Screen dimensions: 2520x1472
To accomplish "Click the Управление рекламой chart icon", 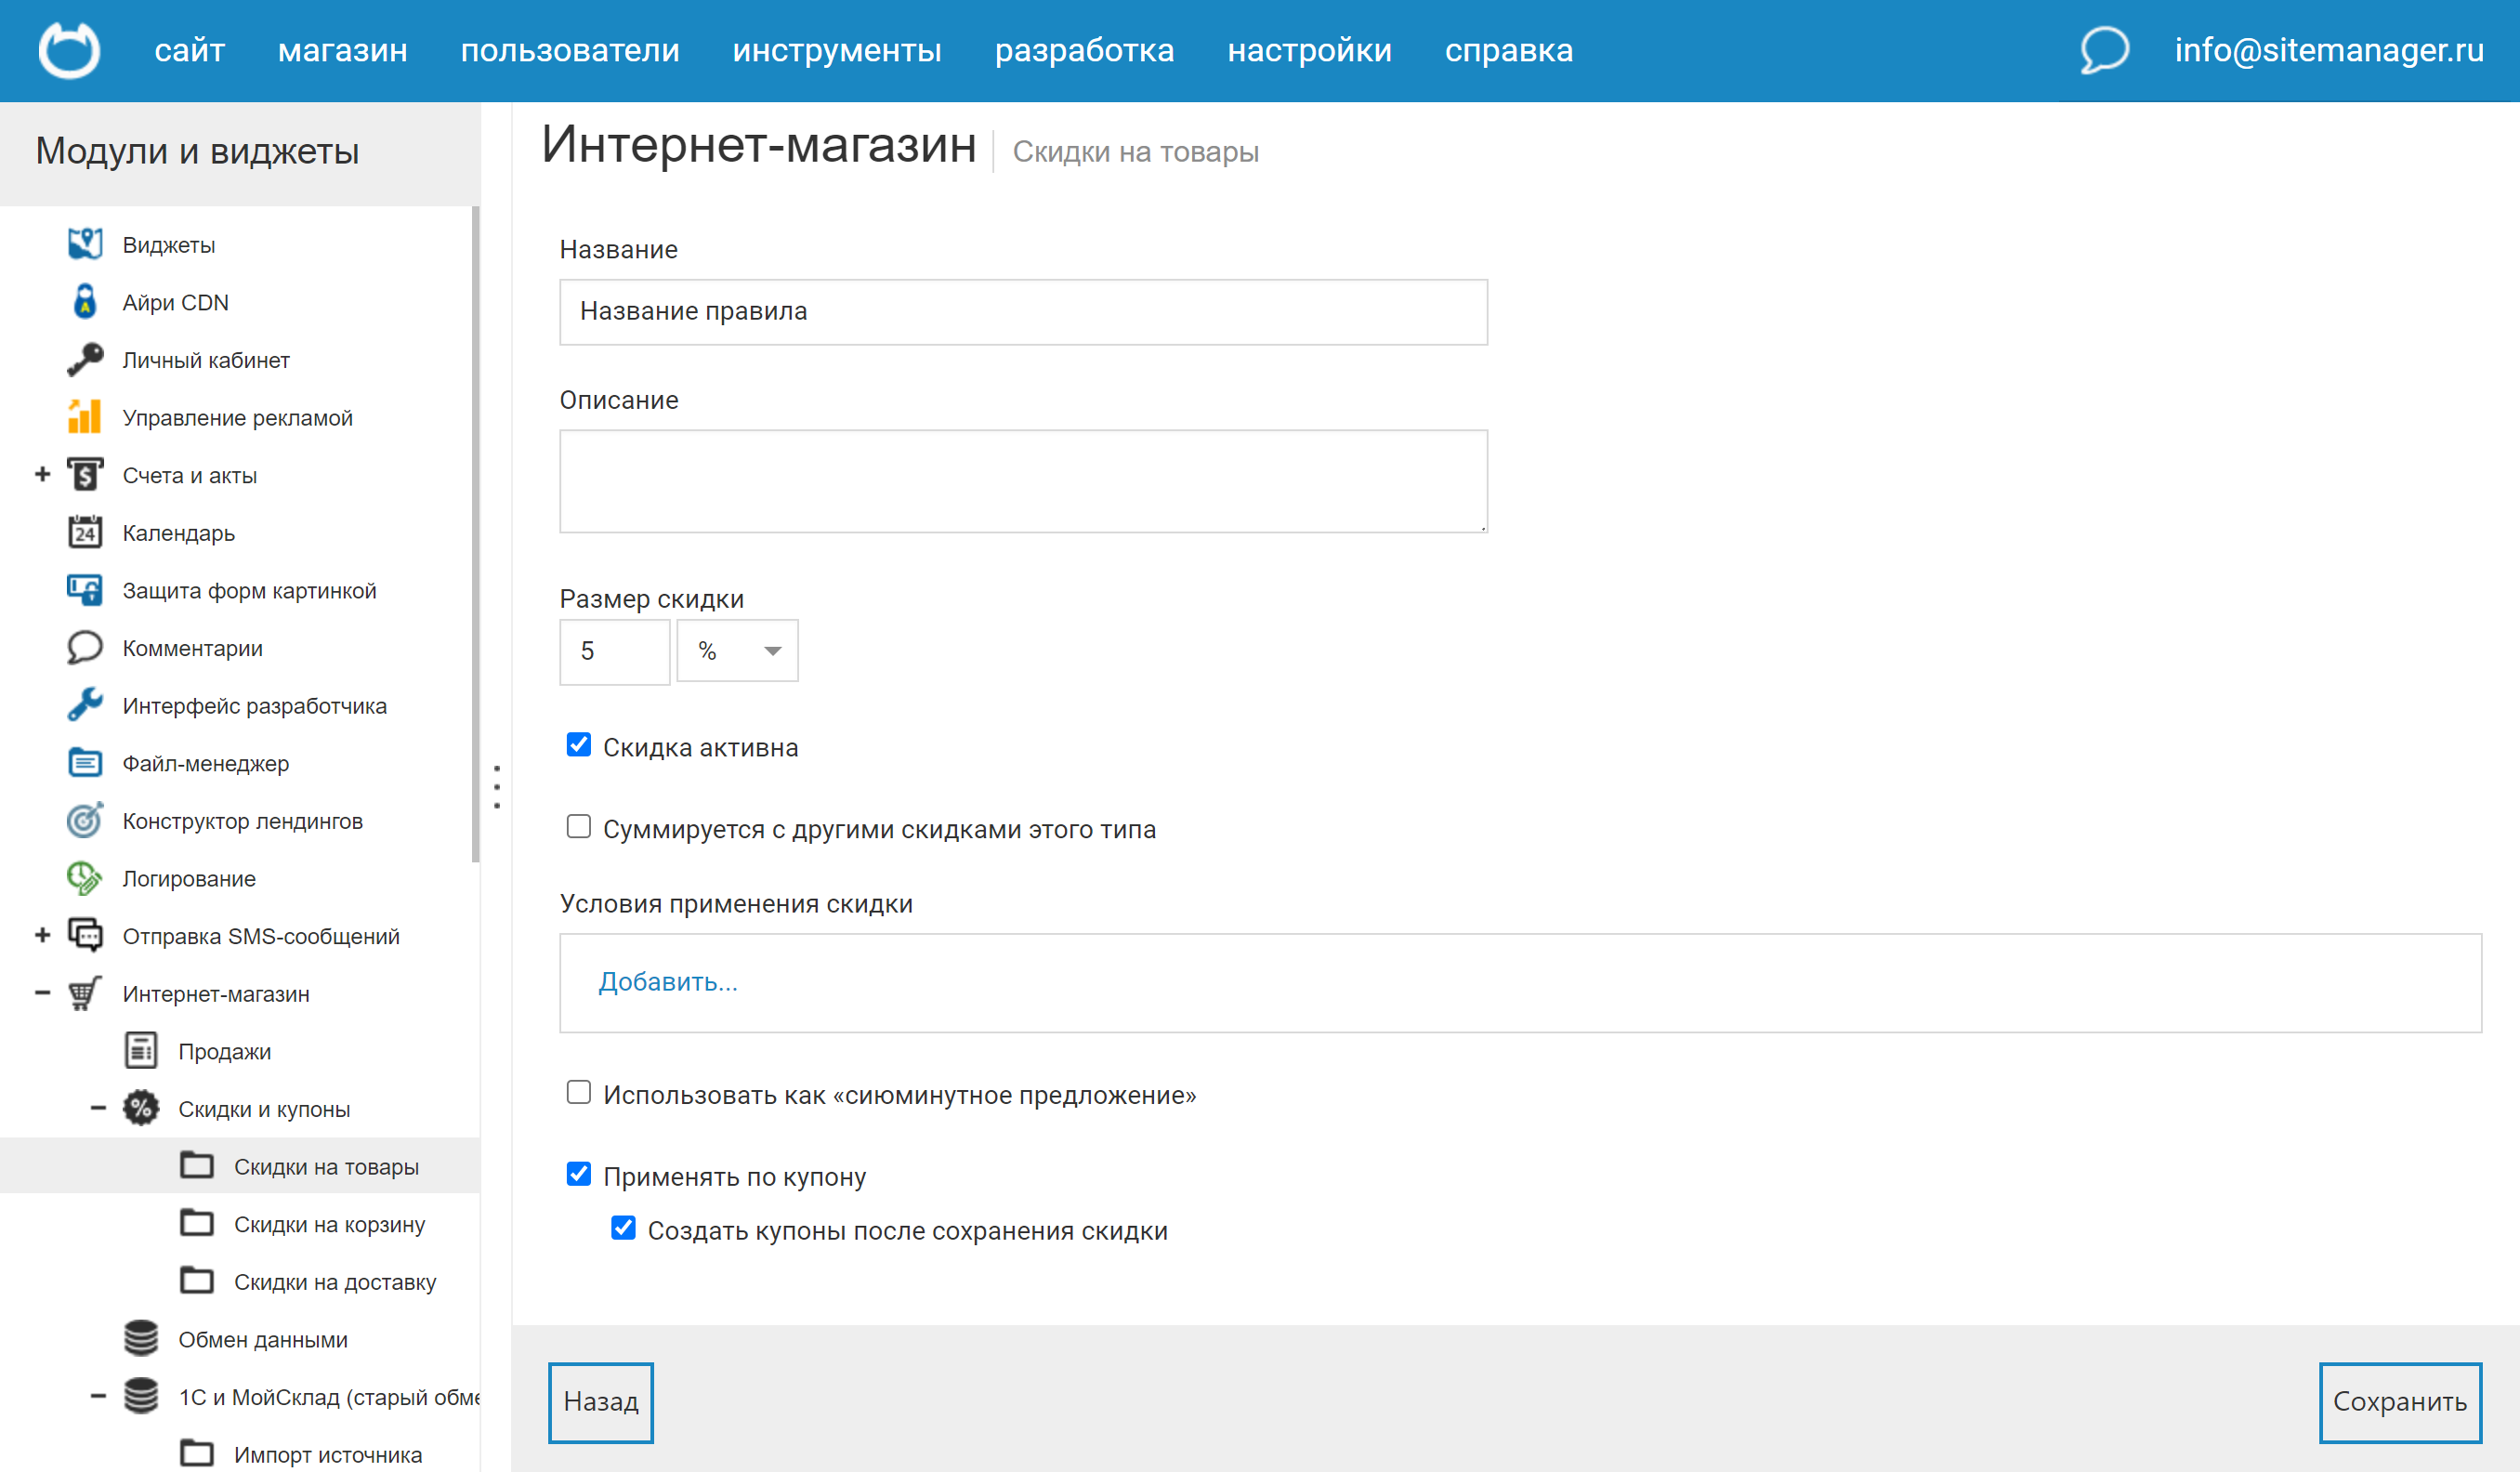I will click(x=85, y=417).
